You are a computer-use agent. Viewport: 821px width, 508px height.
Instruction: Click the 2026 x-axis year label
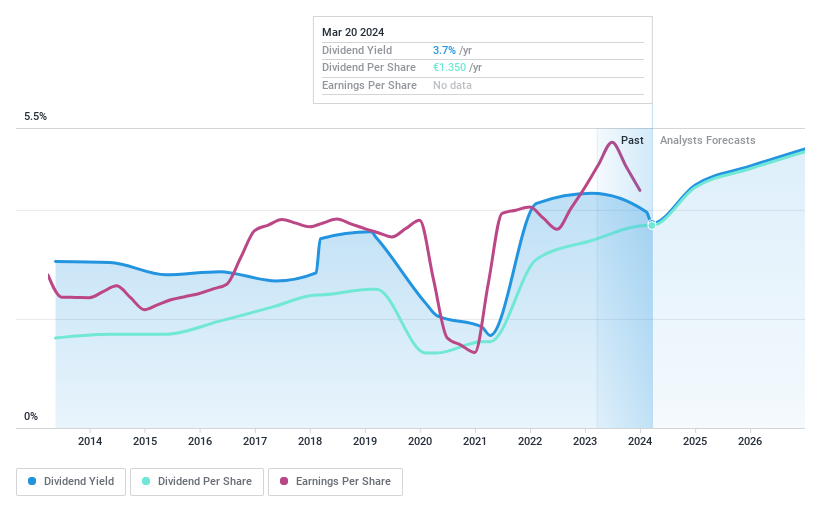pos(750,441)
